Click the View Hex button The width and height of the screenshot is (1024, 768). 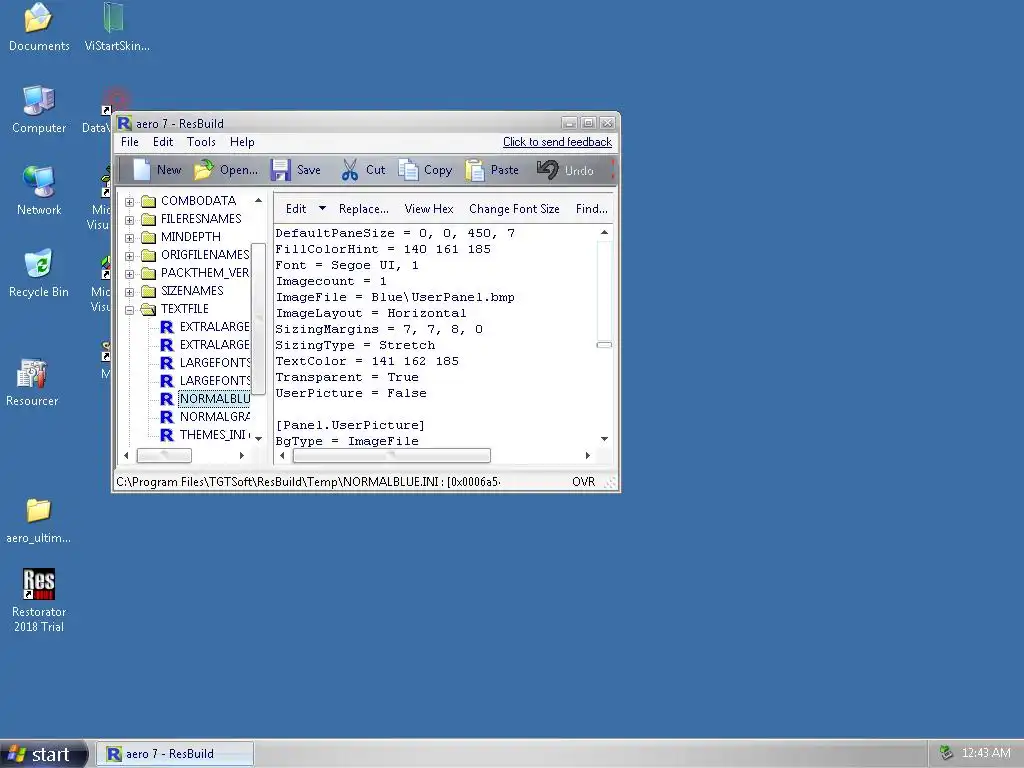(x=428, y=209)
